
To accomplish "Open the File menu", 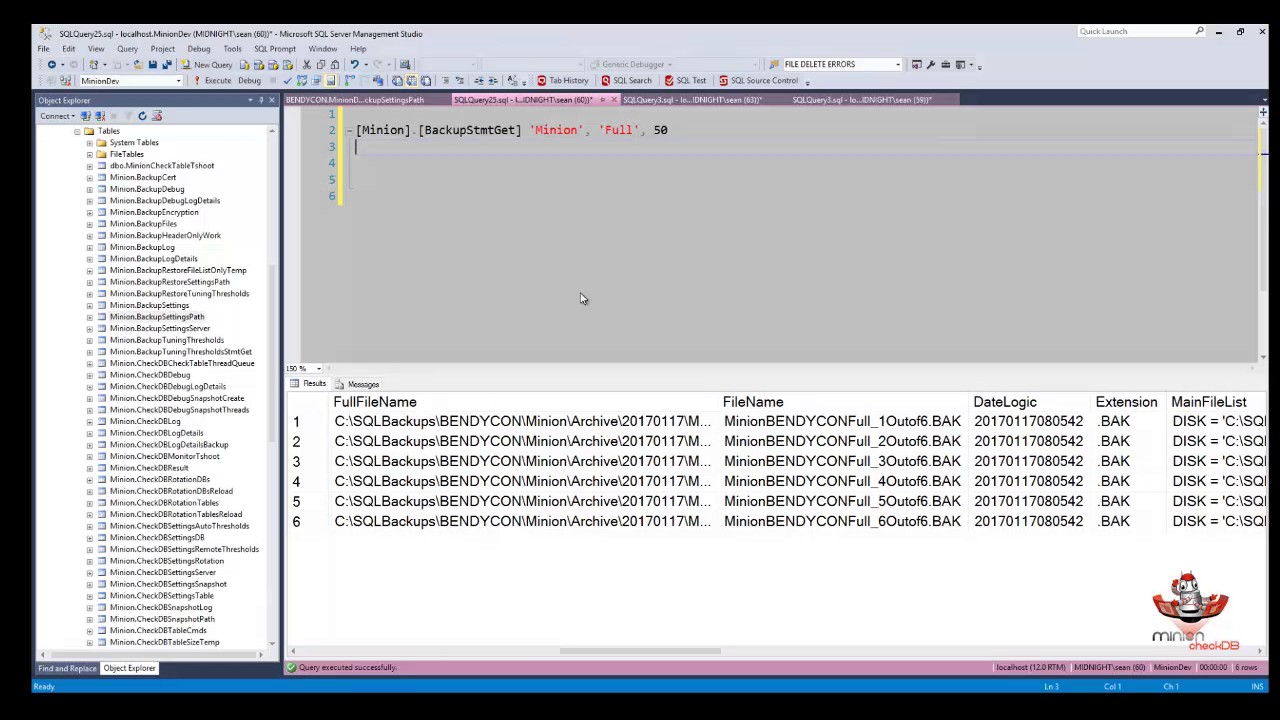I will (44, 49).
